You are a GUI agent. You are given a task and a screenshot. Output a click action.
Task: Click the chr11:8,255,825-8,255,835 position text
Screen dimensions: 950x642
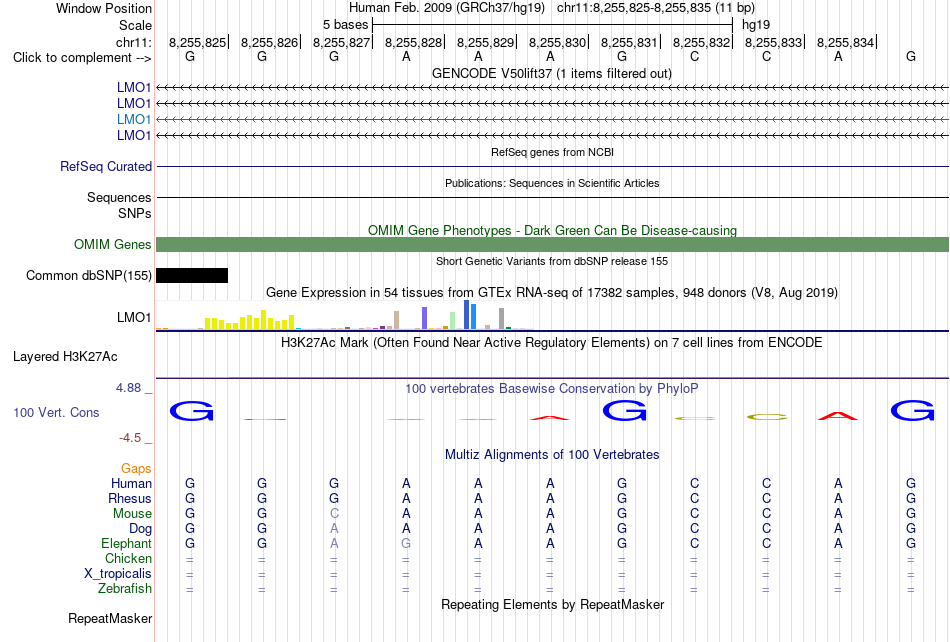(656, 8)
